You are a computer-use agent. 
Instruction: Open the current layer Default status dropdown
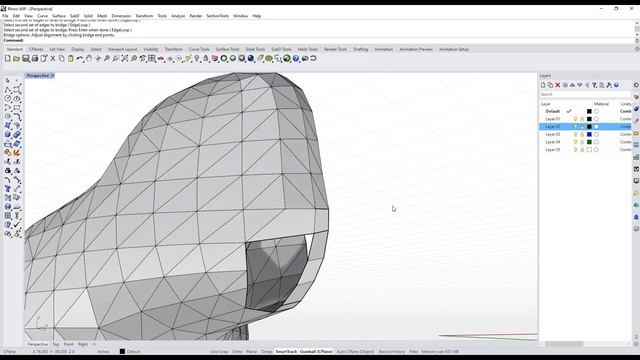point(130,351)
